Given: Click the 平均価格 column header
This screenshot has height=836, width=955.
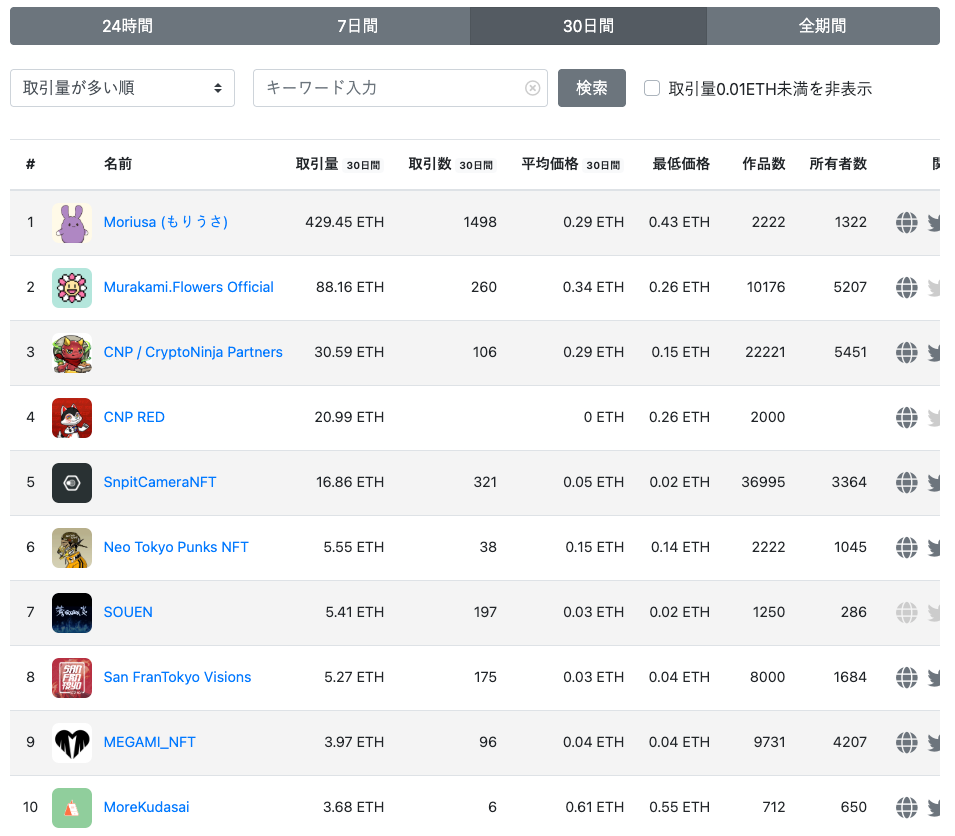Looking at the screenshot, I should tap(549, 164).
